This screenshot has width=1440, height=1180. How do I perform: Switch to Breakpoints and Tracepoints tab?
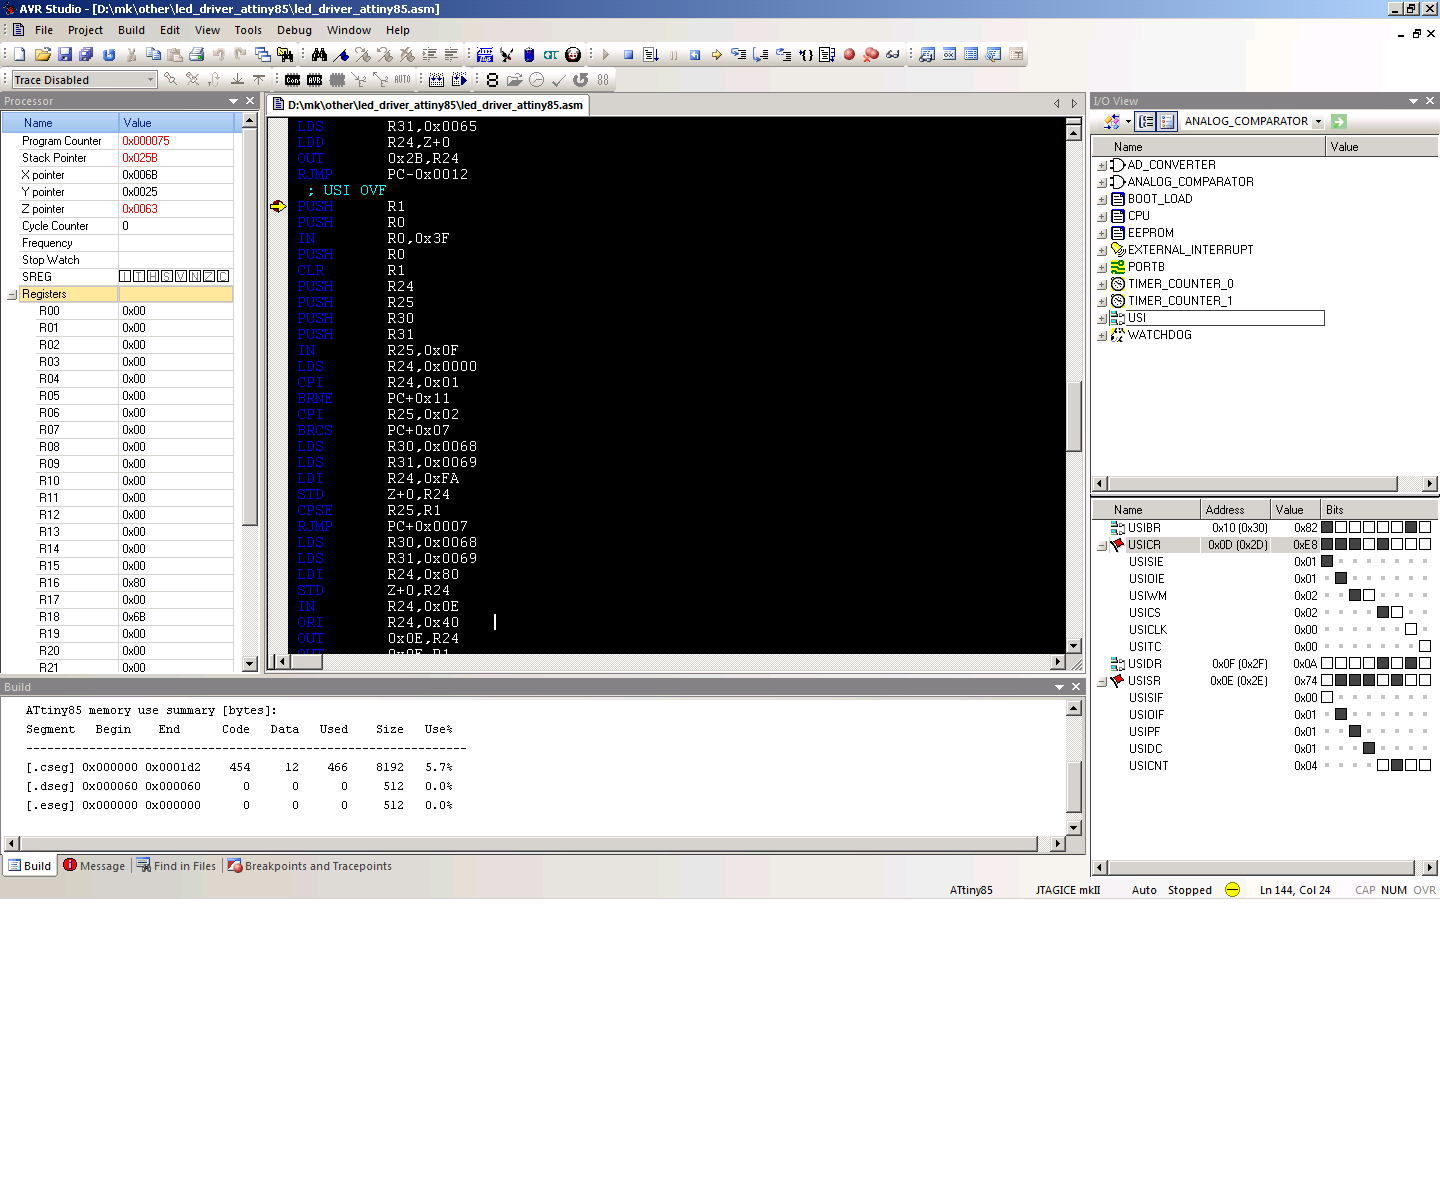[x=309, y=866]
